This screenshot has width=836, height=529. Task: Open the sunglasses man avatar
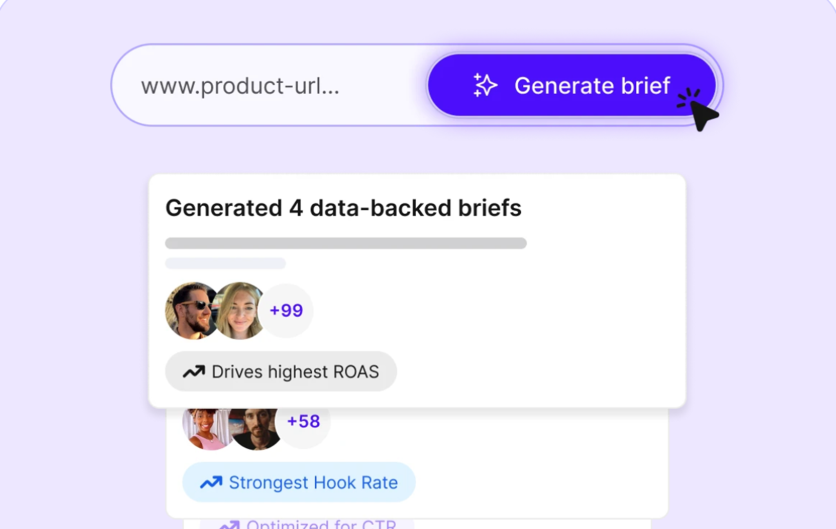pyautogui.click(x=192, y=310)
